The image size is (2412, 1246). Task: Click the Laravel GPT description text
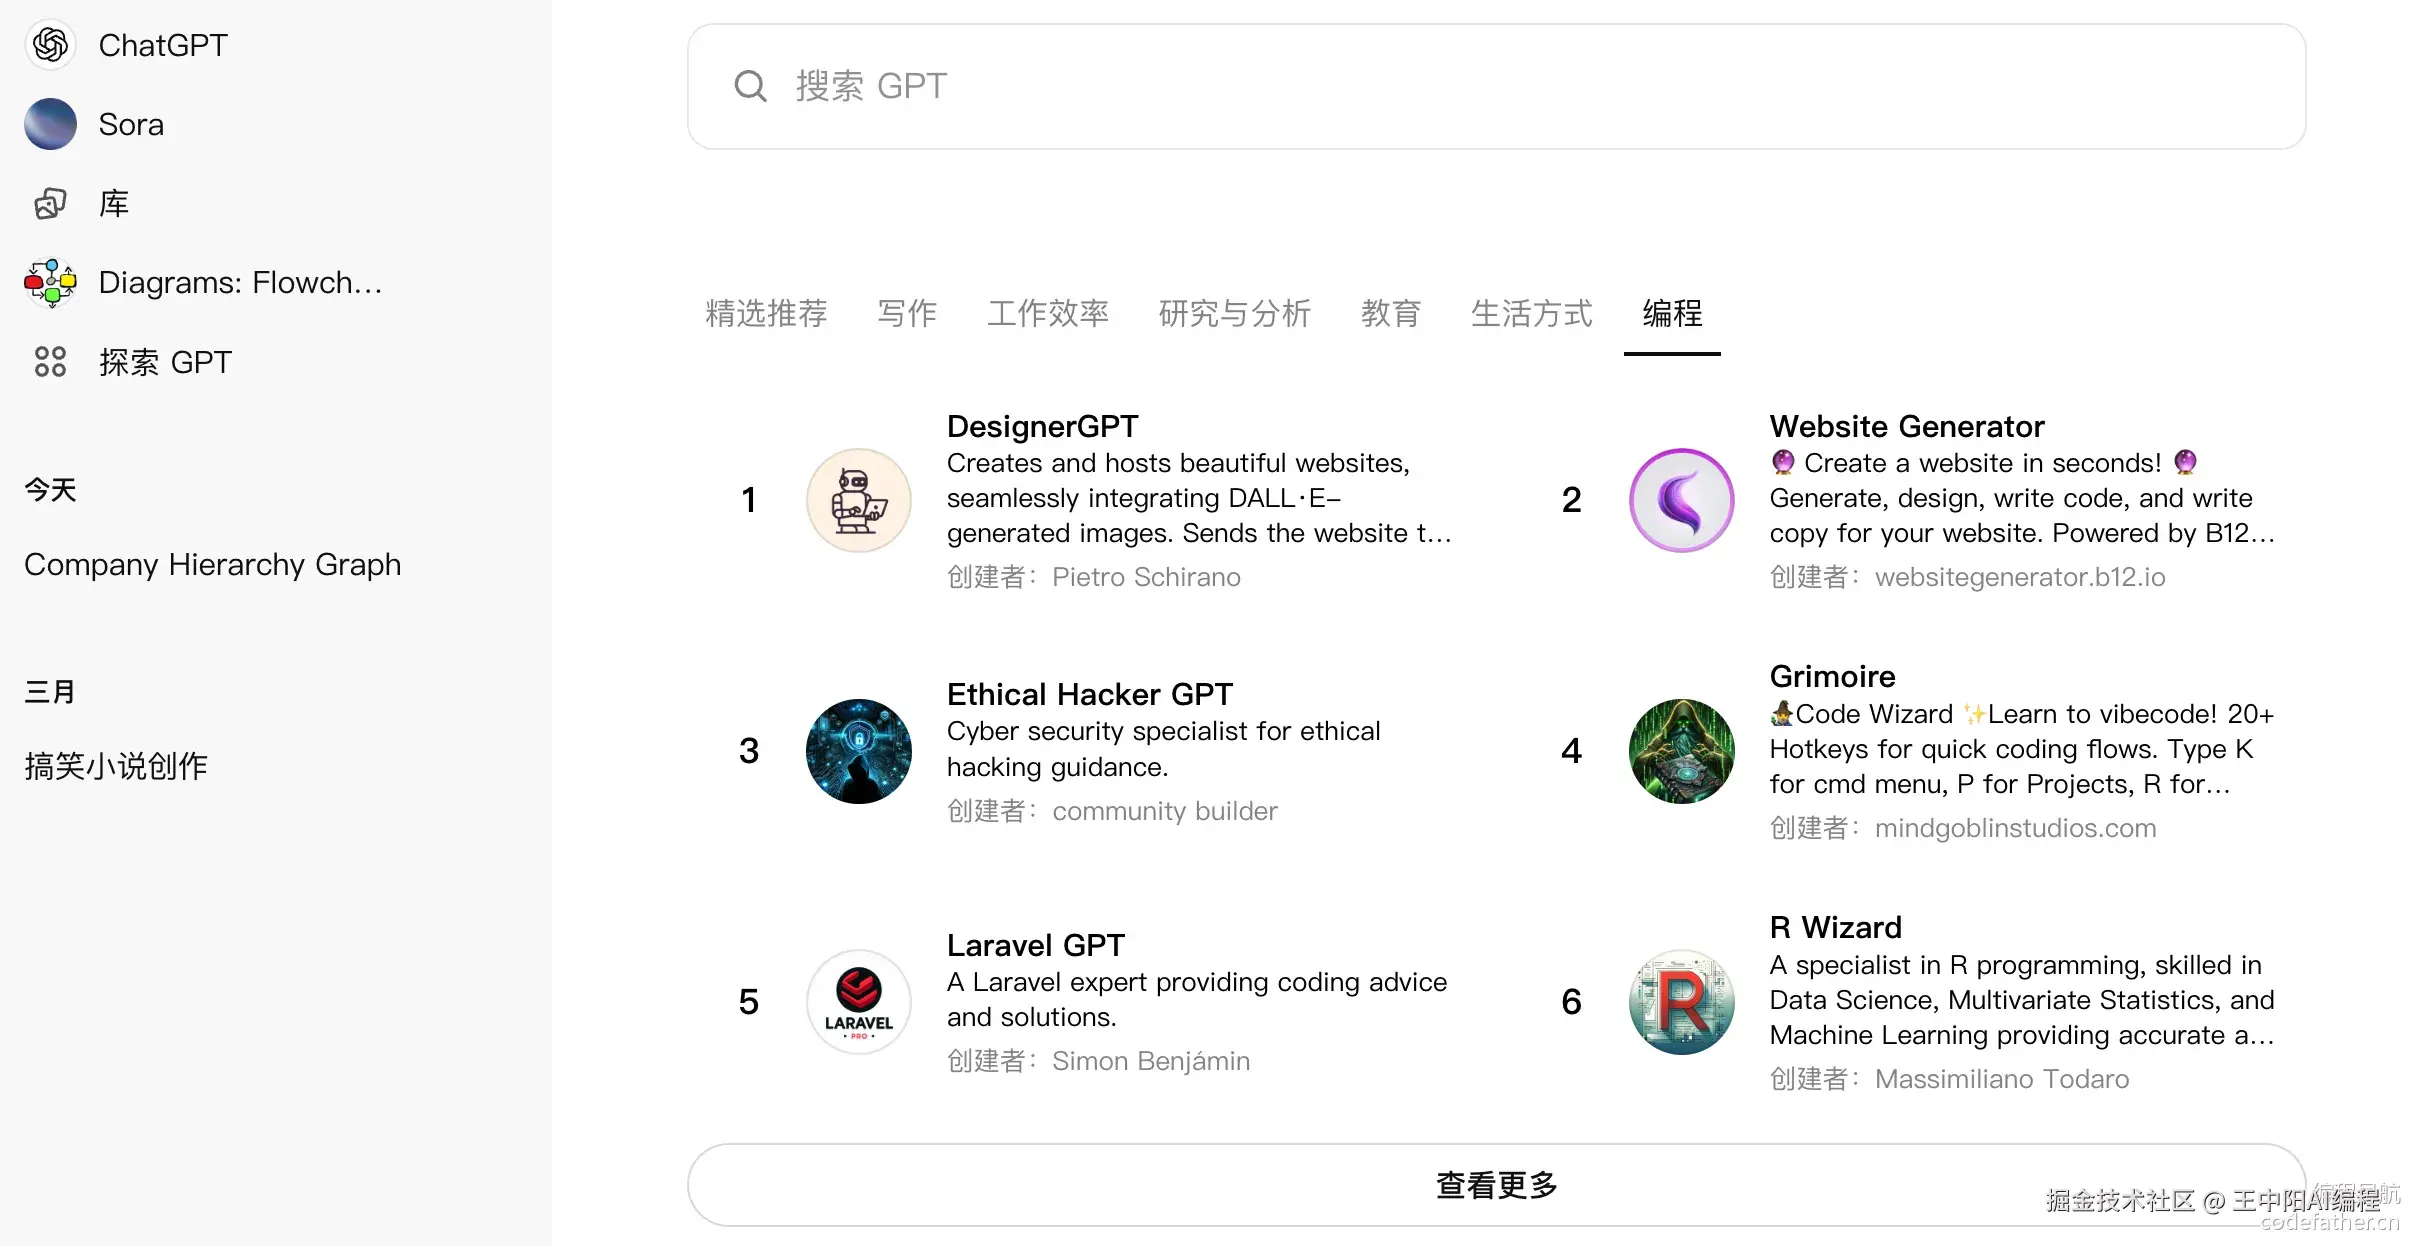pos(1197,1000)
